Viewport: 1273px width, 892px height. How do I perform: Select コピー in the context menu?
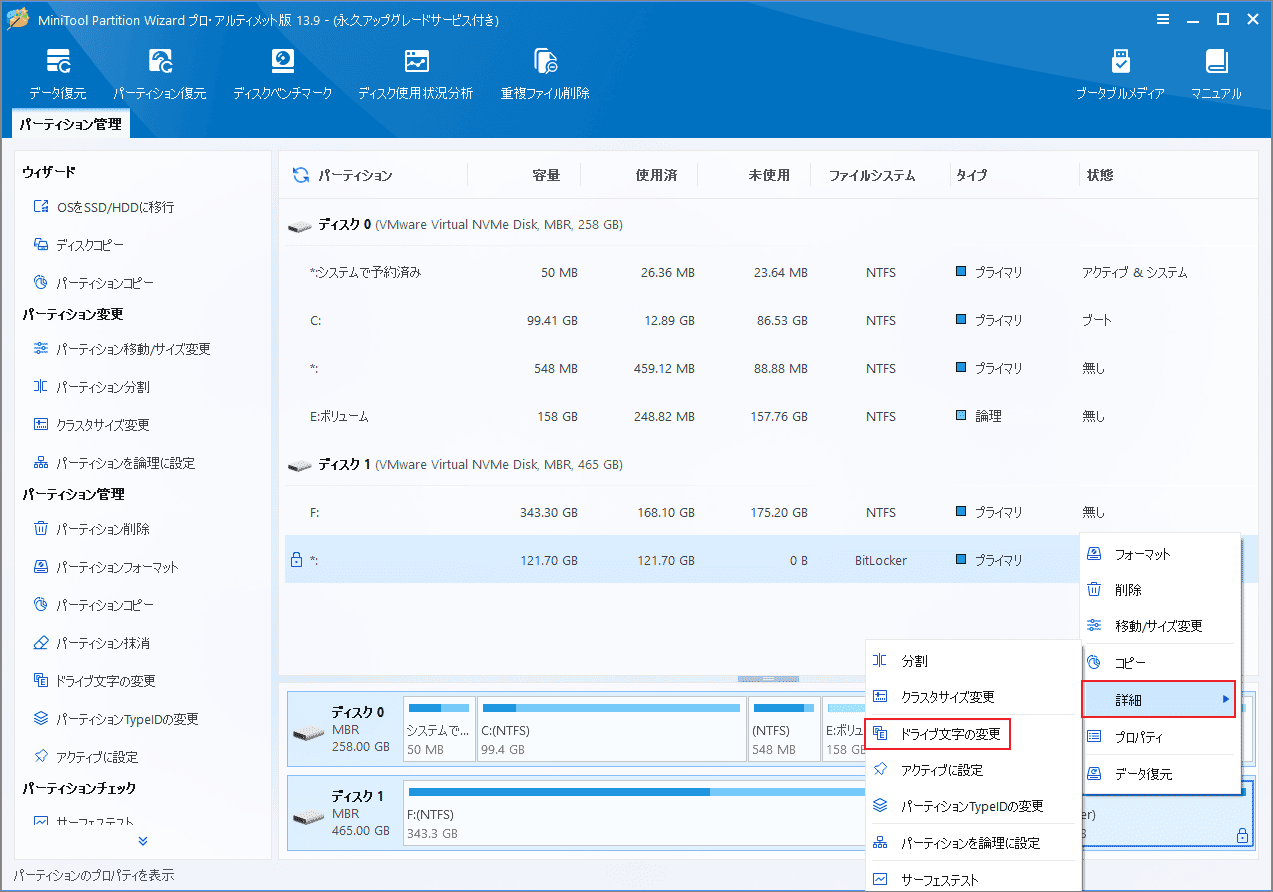pyautogui.click(x=1160, y=663)
